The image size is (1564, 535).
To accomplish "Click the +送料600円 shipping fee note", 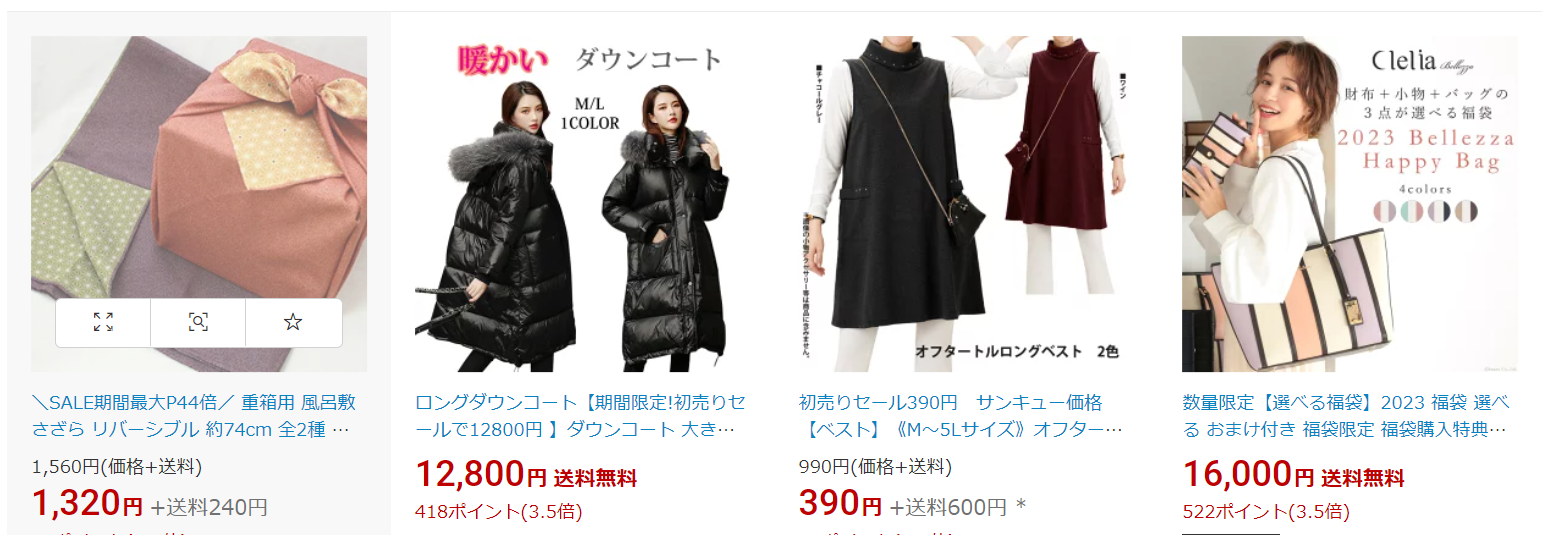I will click(x=948, y=507).
